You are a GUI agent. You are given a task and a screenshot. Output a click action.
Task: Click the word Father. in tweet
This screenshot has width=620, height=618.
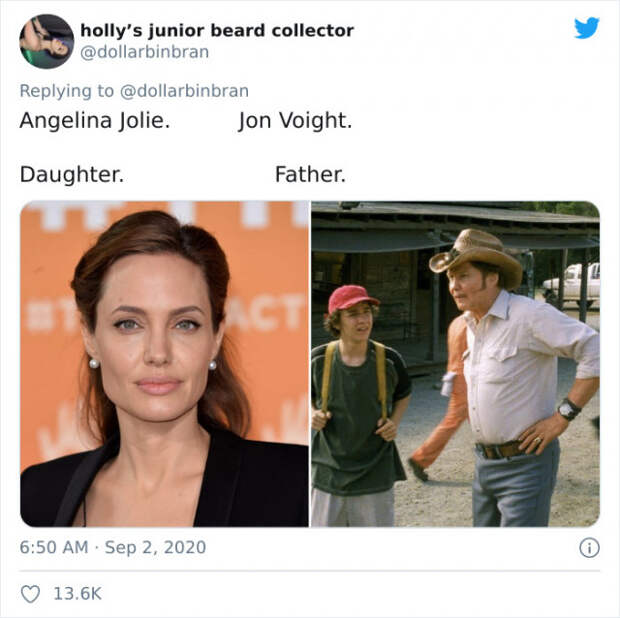[x=310, y=174]
